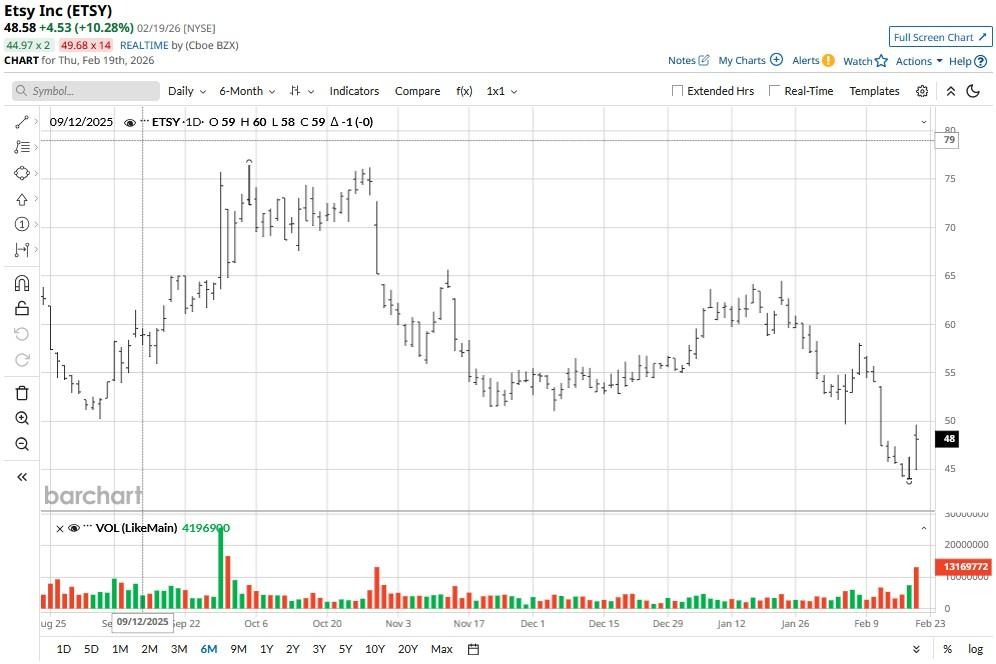Image resolution: width=996 pixels, height=664 pixels.
Task: Open Compare menu
Action: coord(417,91)
